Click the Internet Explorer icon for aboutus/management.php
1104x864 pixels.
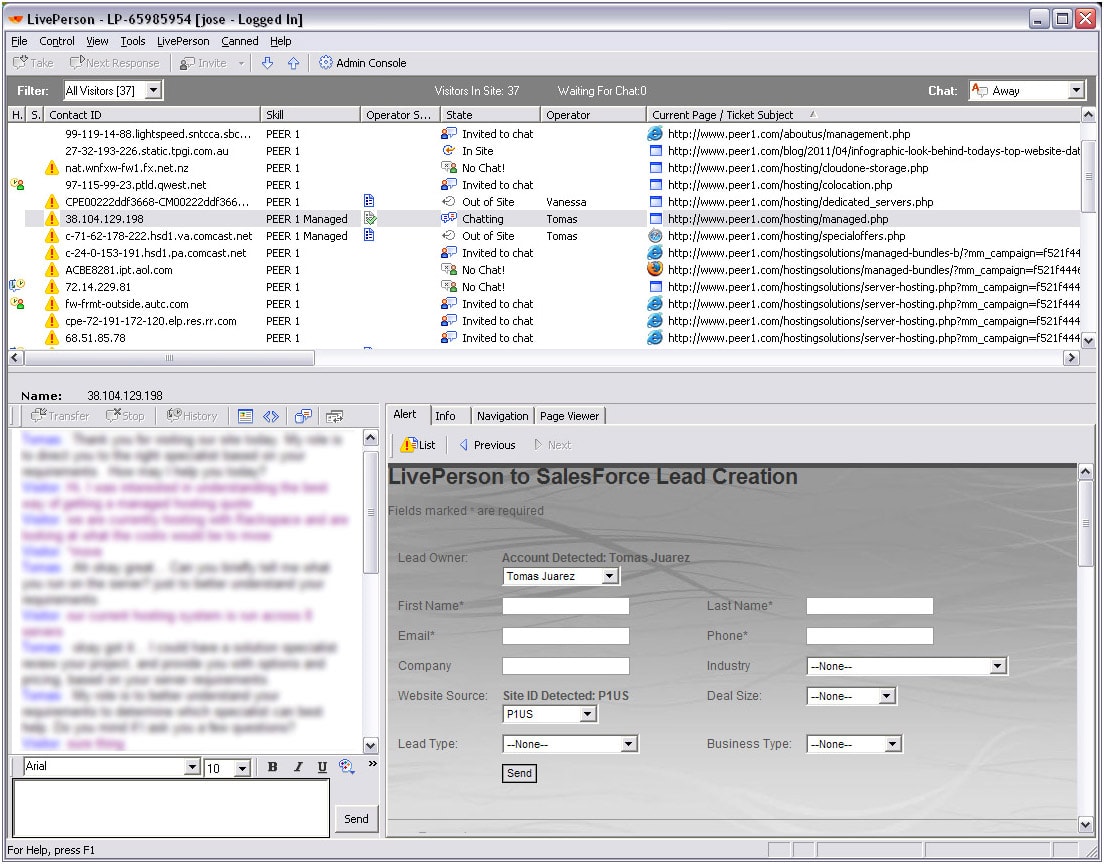click(655, 133)
